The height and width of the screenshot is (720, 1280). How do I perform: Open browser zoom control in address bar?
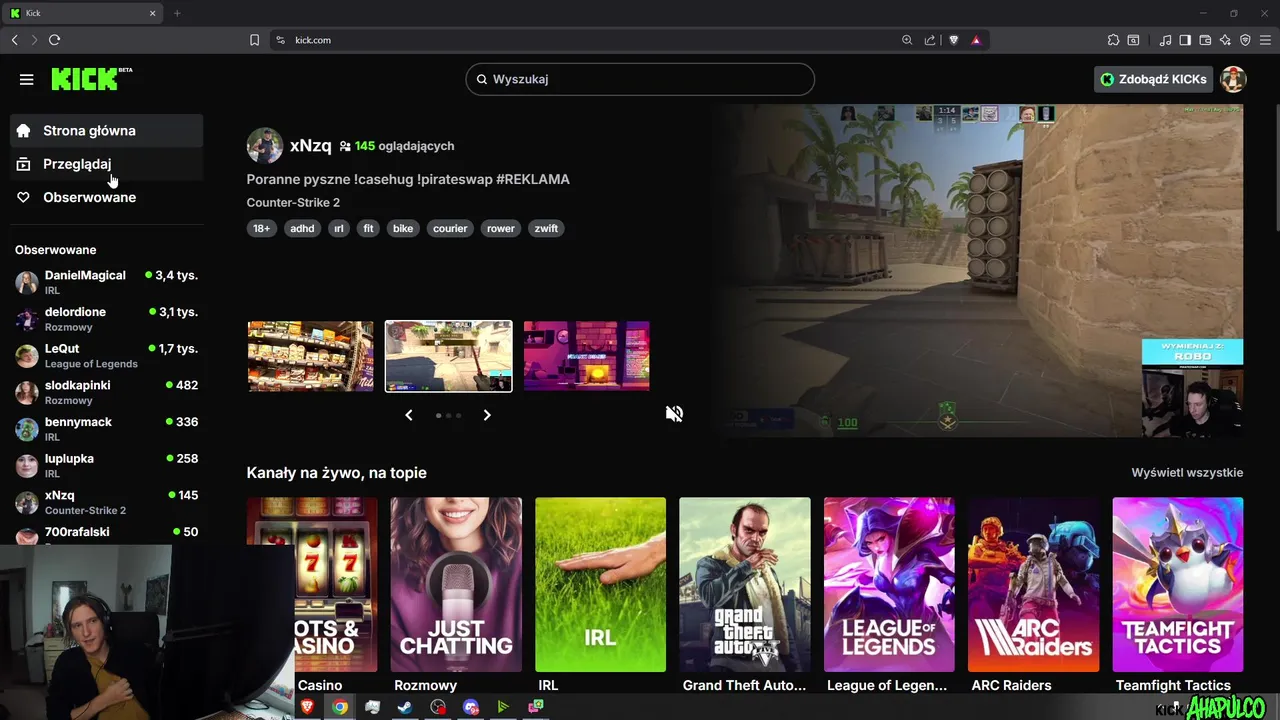pyautogui.click(x=907, y=40)
